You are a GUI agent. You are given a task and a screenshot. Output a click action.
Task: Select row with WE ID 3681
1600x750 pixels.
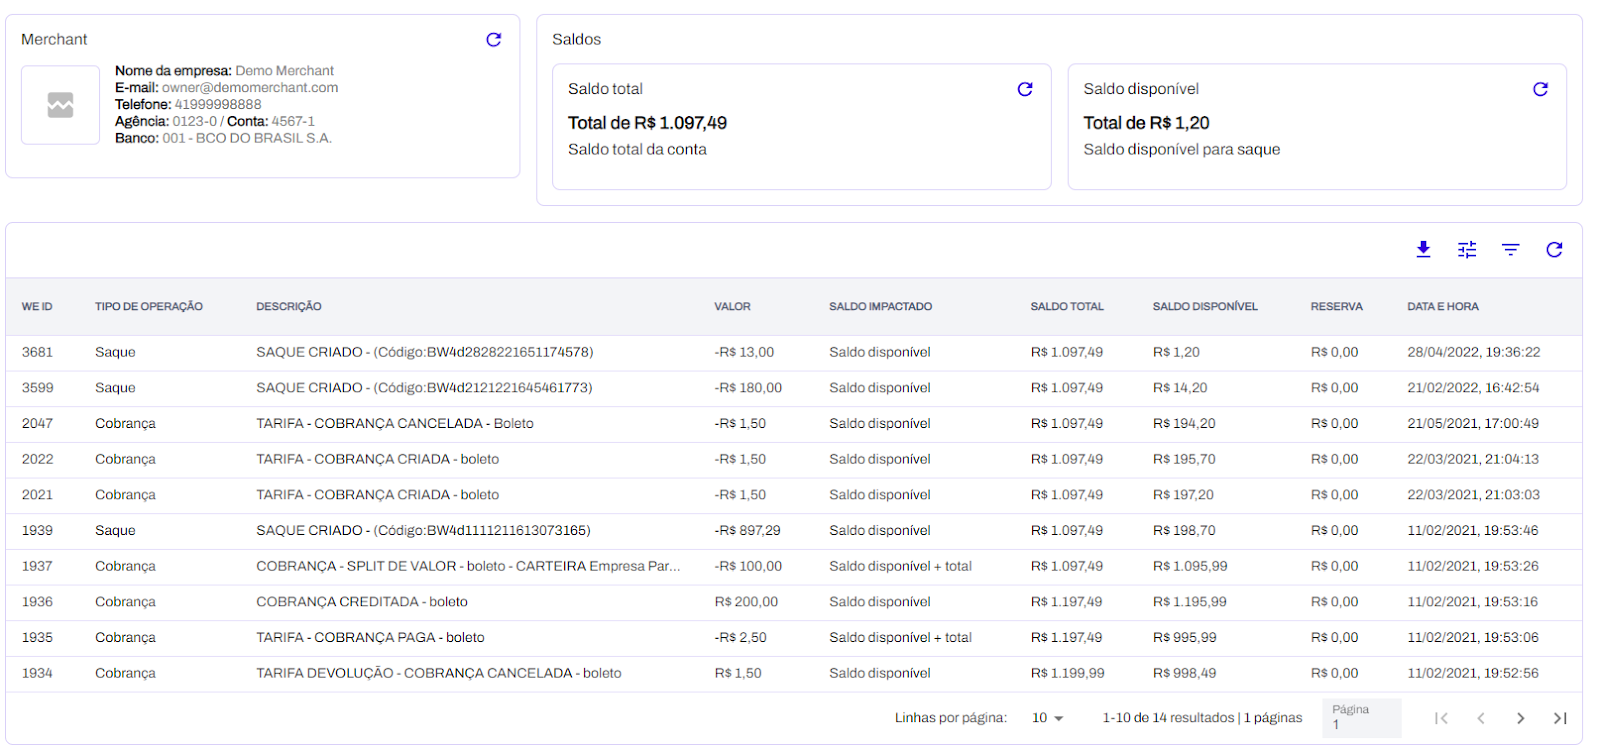[794, 353]
